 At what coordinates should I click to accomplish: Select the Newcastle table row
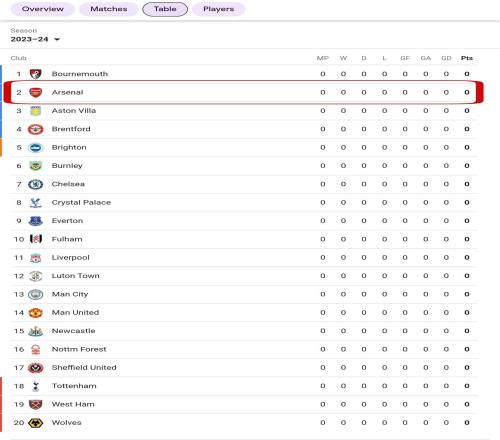244,331
